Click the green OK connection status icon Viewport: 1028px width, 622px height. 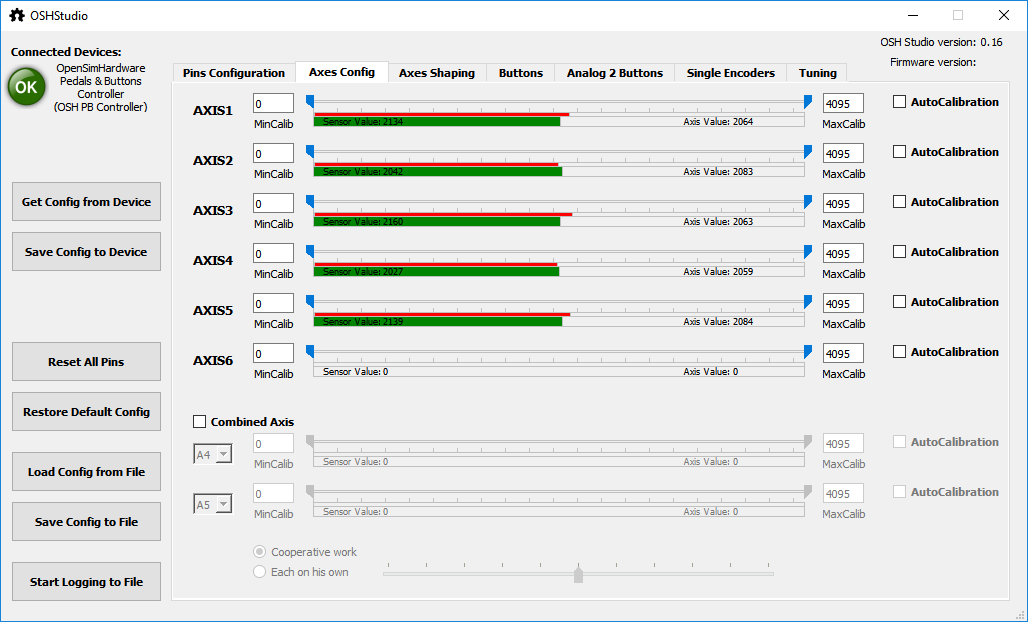pyautogui.click(x=26, y=87)
